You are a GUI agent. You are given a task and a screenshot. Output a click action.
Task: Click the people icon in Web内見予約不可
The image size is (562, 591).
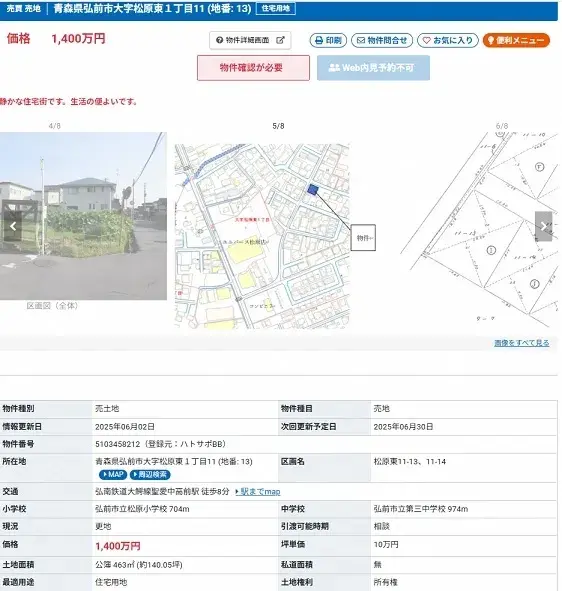[x=334, y=68]
